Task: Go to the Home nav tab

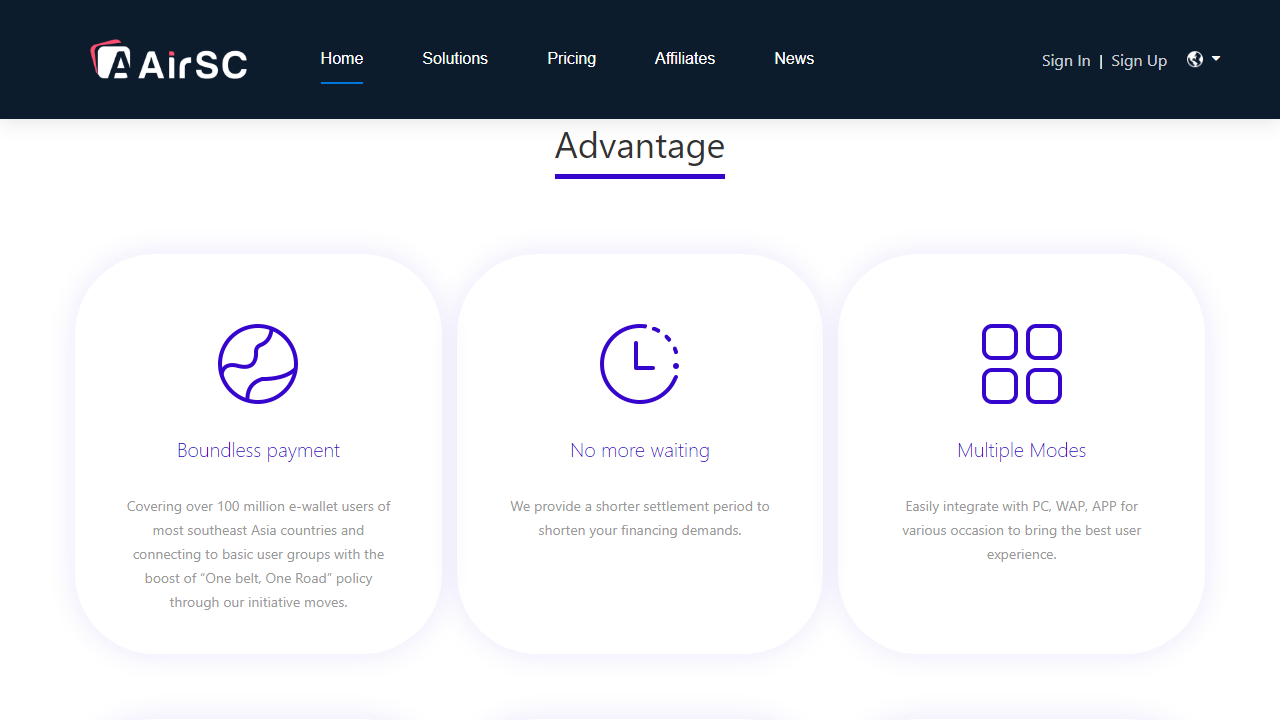Action: pyautogui.click(x=342, y=58)
